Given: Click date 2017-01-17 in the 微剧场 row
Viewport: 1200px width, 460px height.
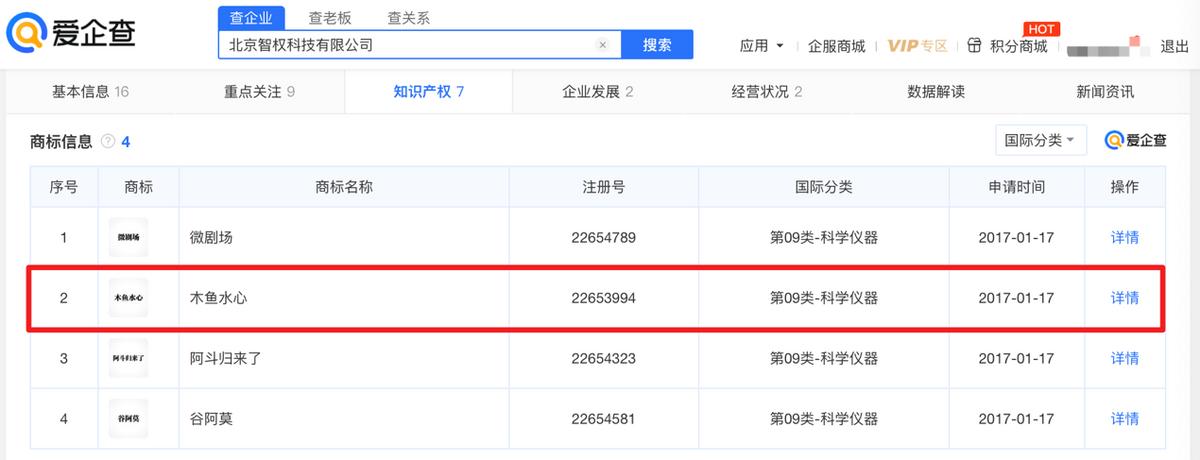Looking at the screenshot, I should pos(1016,238).
